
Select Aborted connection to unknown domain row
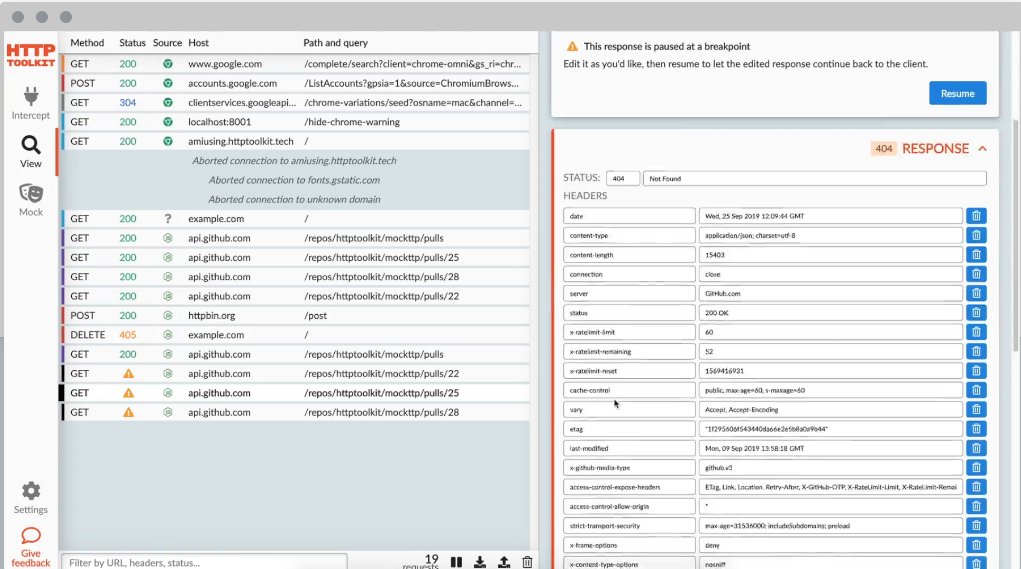click(296, 199)
